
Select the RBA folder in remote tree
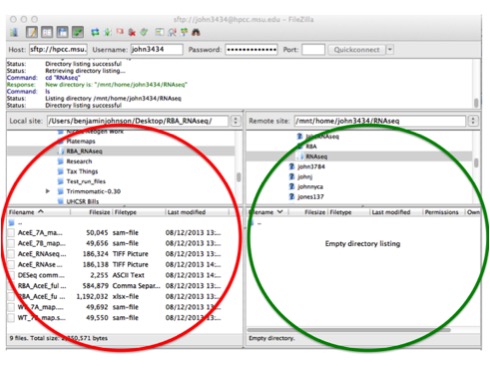point(311,146)
